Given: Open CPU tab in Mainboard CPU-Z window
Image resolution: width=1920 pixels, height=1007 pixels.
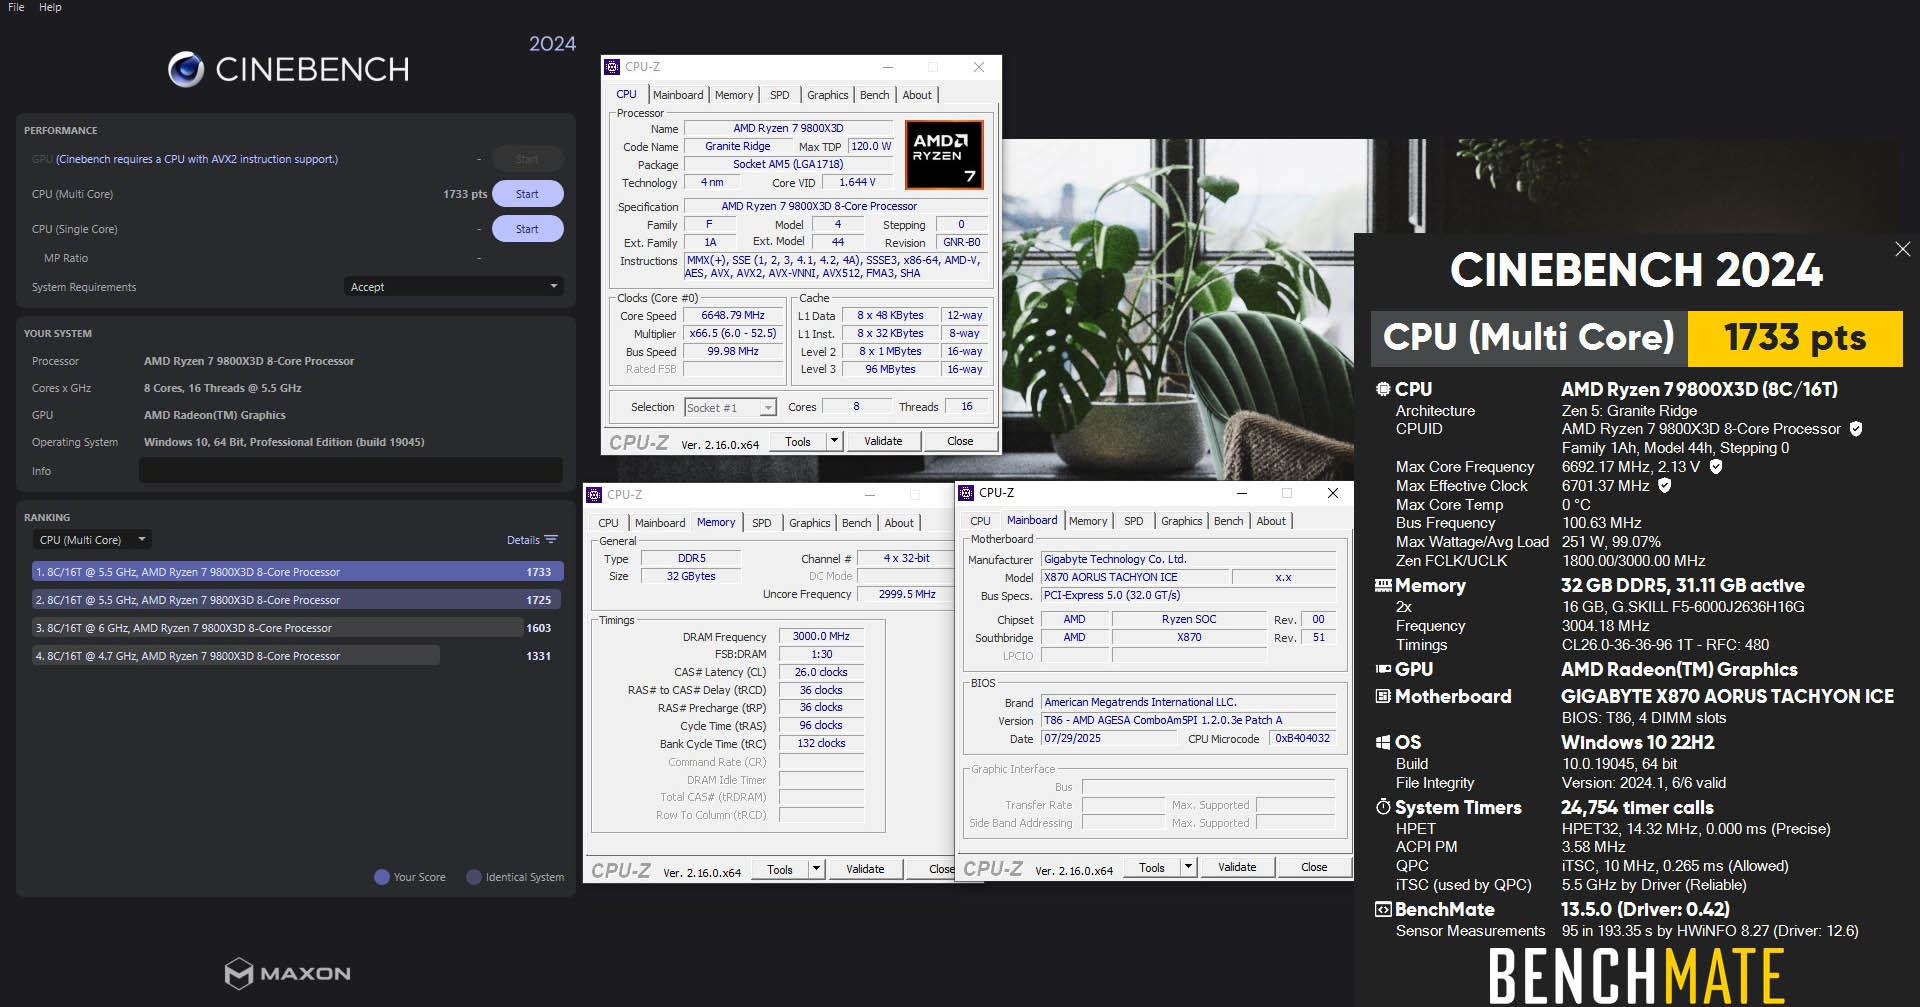Looking at the screenshot, I should (x=980, y=521).
